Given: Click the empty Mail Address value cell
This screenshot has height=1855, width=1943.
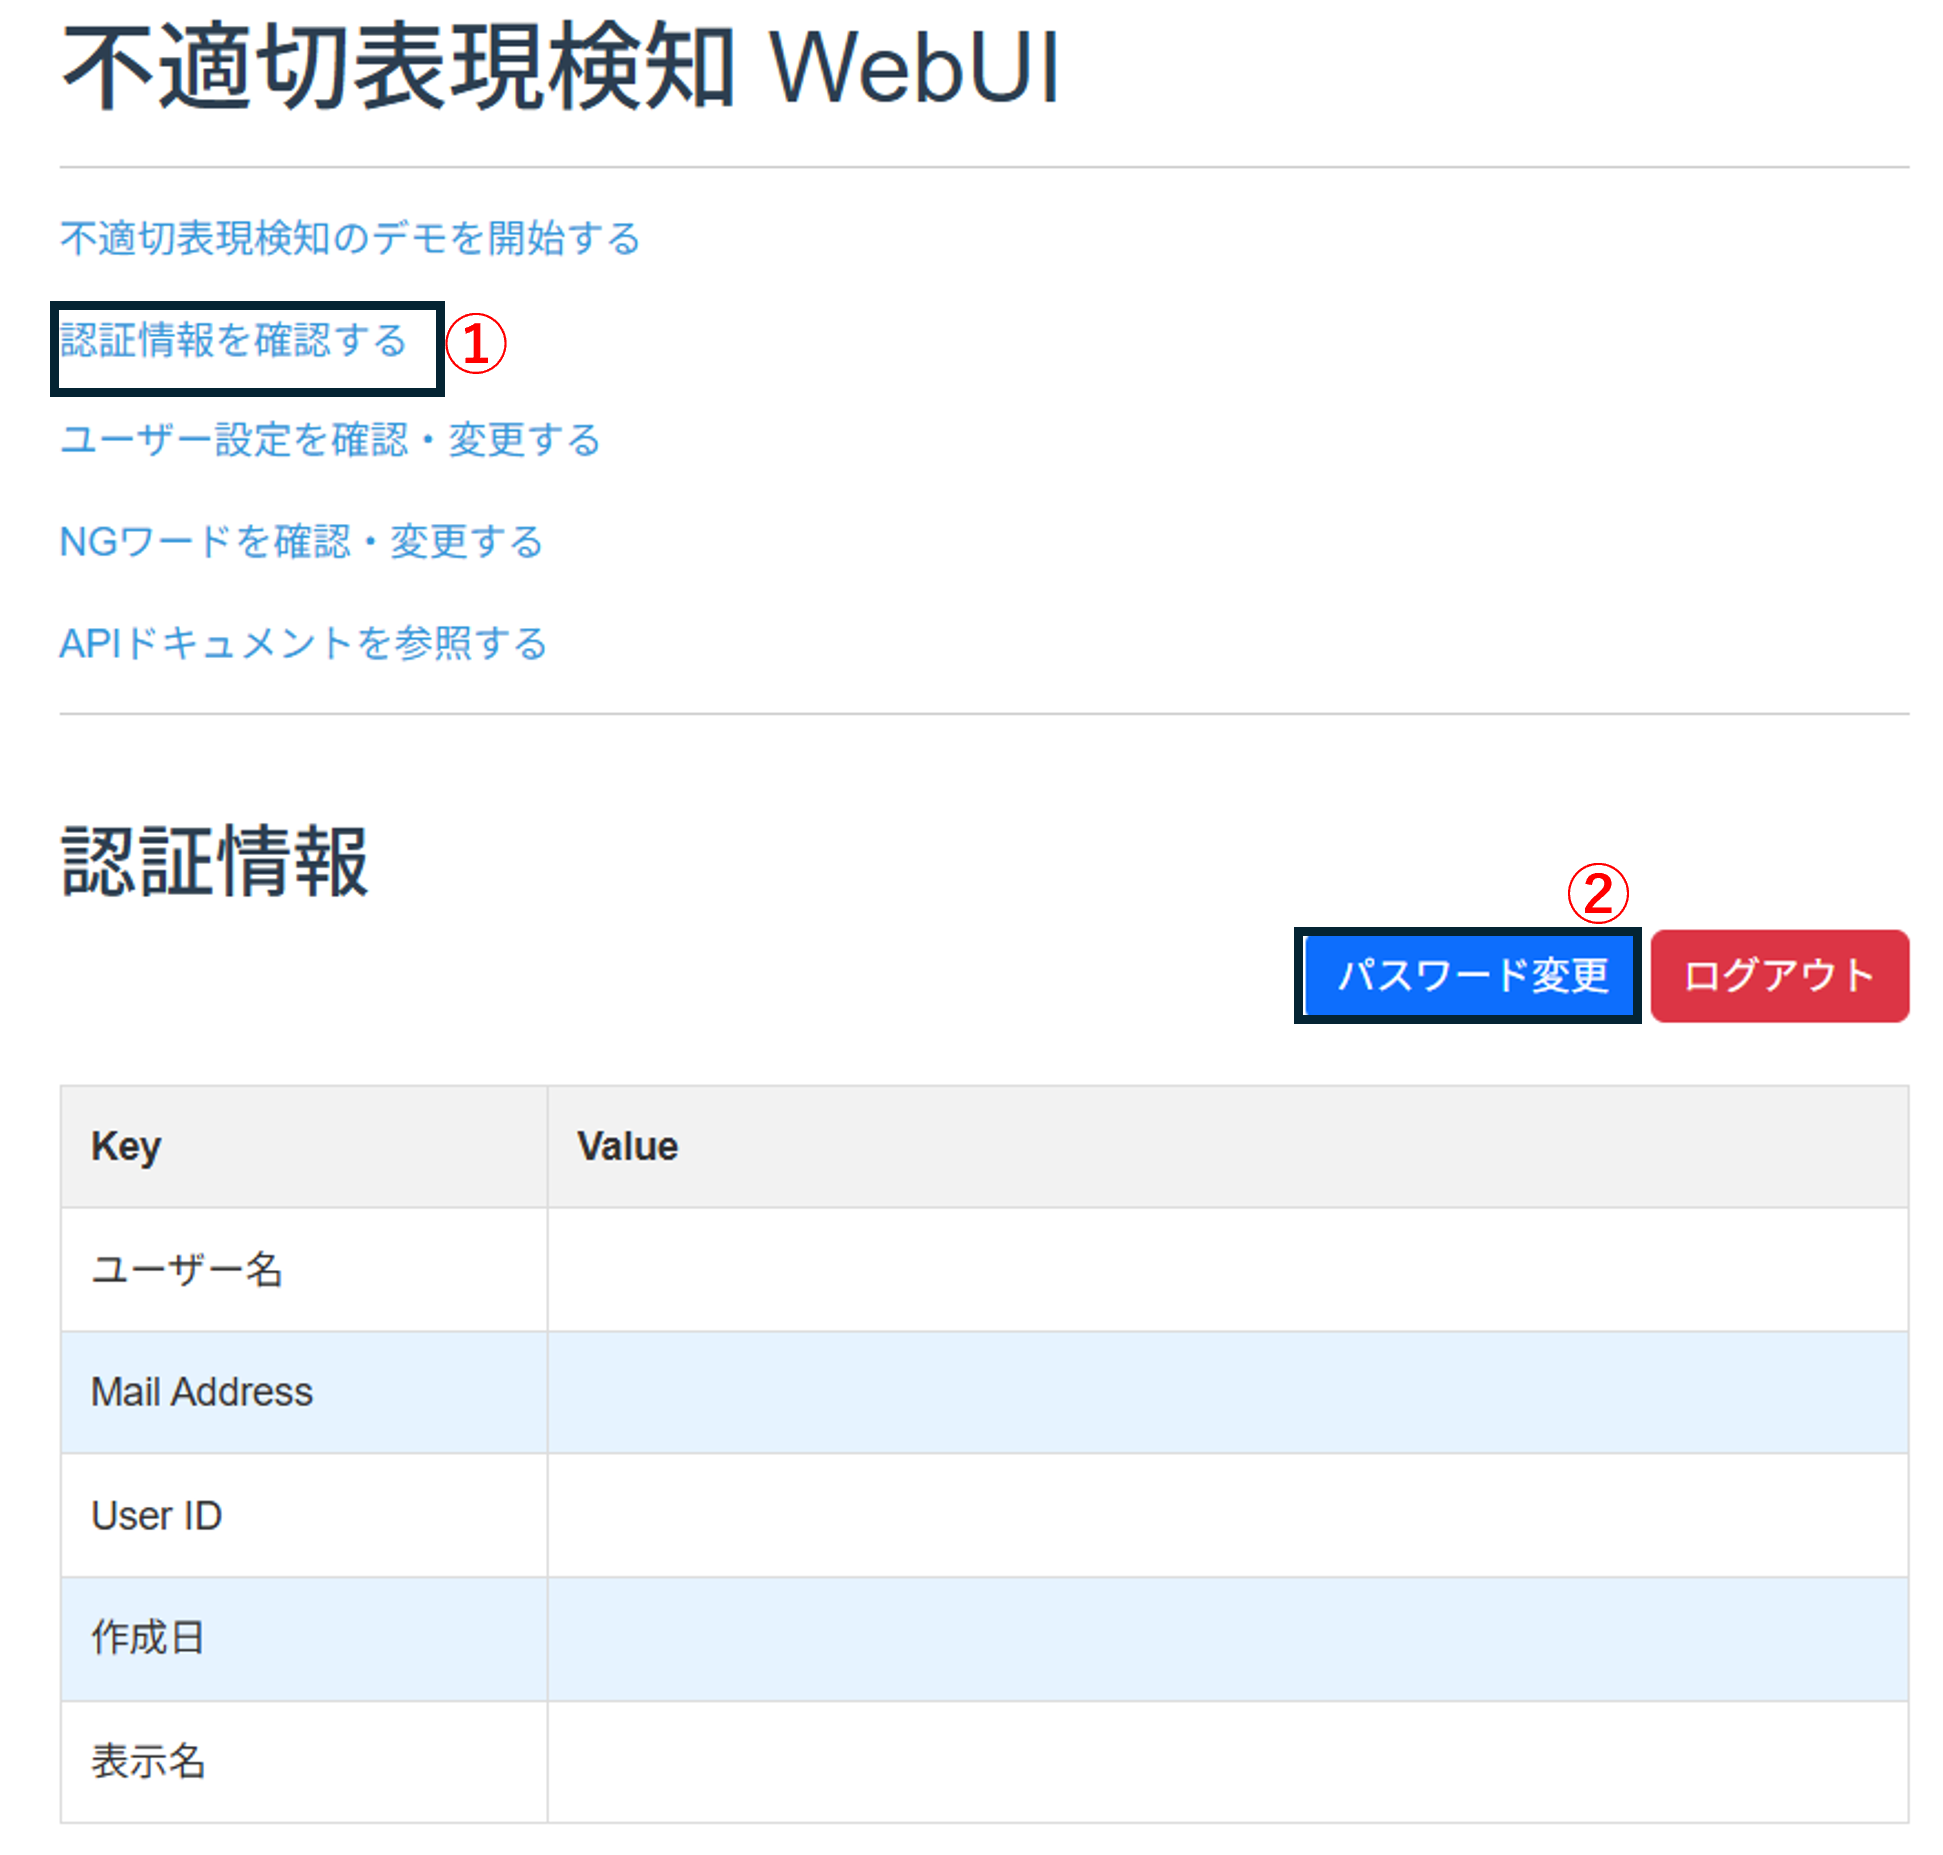Looking at the screenshot, I should (1227, 1392).
